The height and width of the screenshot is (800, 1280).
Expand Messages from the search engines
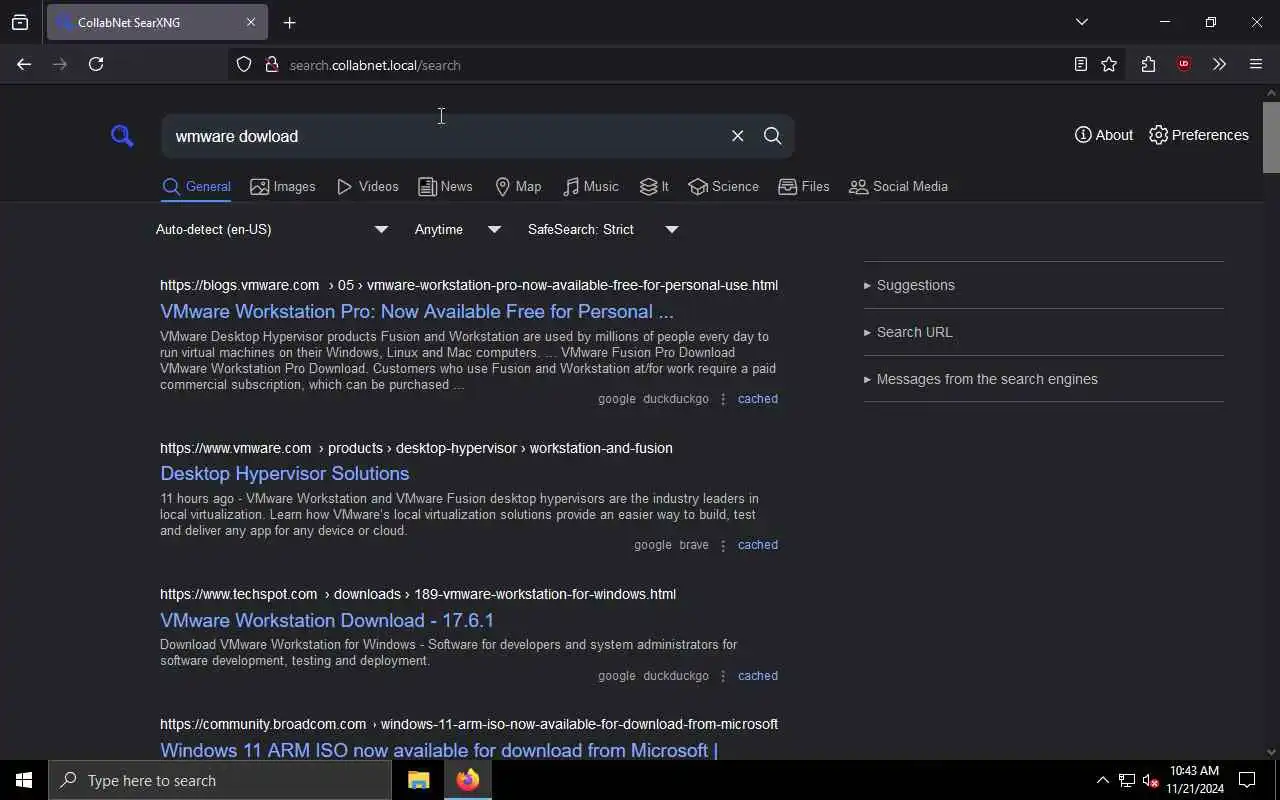[981, 379]
